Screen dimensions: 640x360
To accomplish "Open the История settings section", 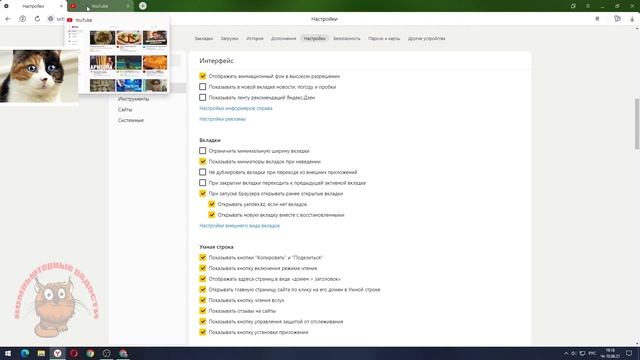I will [x=255, y=38].
